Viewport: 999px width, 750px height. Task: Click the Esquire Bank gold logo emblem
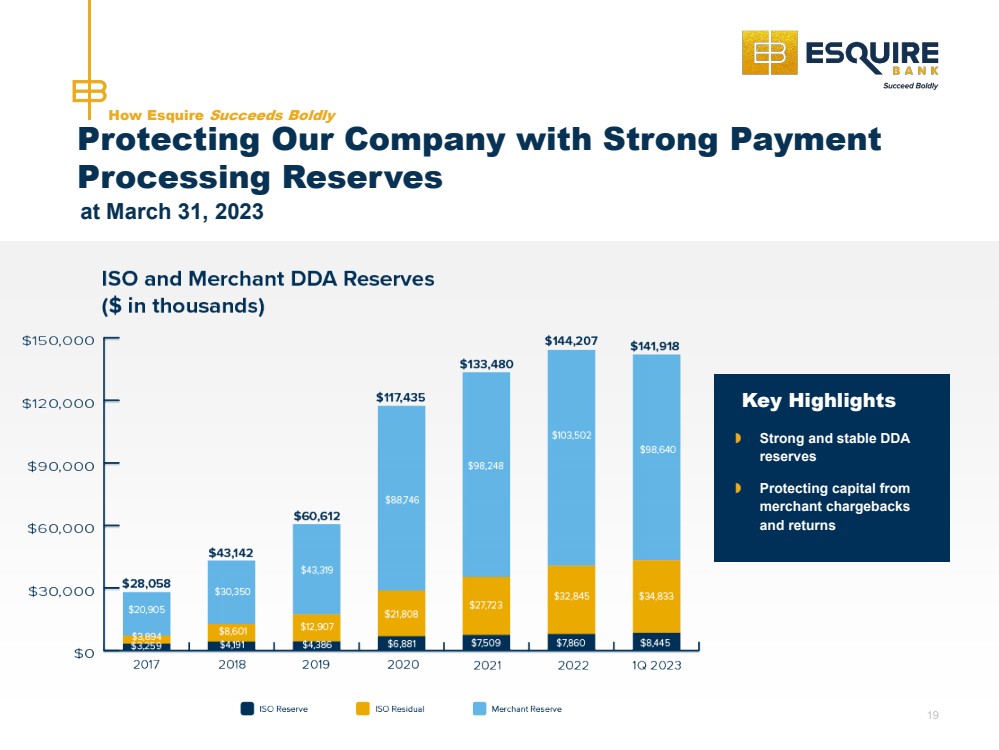[770, 52]
